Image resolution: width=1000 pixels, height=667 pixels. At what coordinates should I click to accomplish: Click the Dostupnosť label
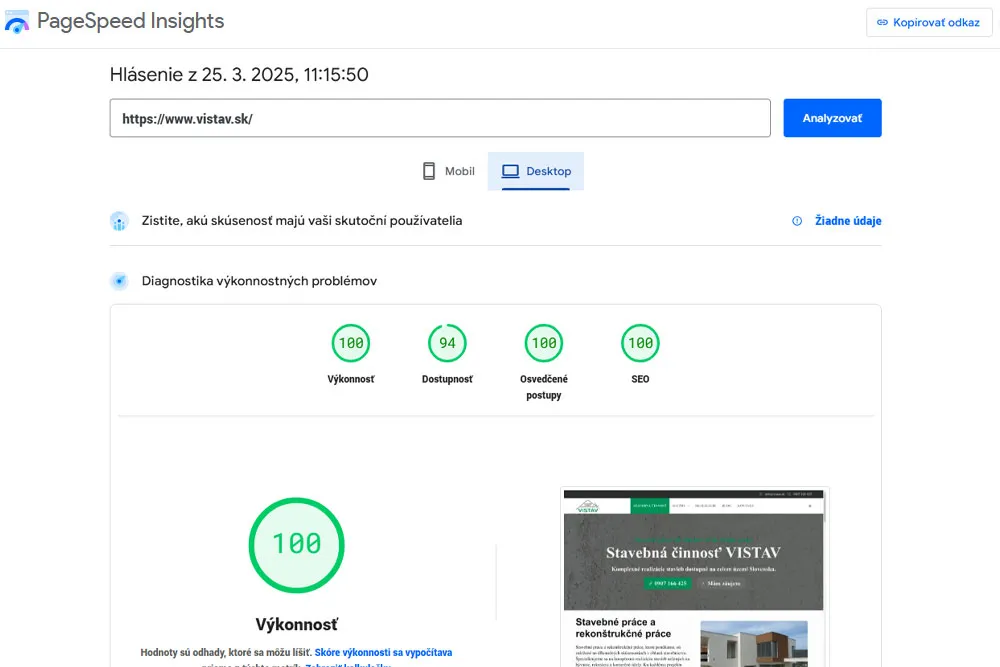[447, 379]
